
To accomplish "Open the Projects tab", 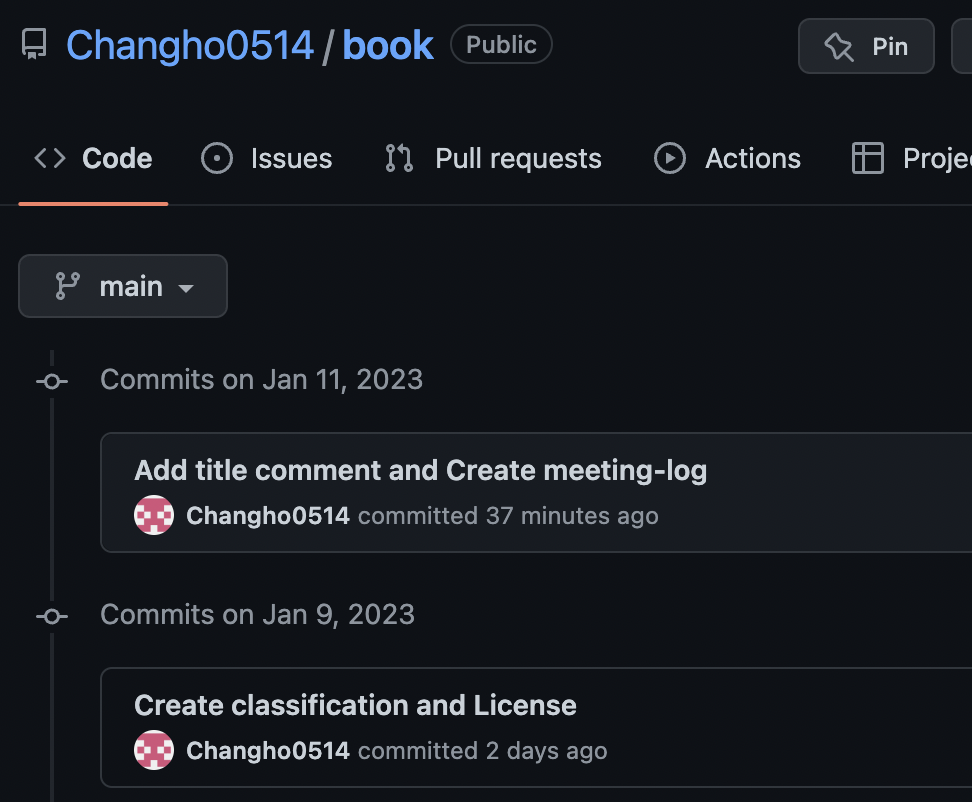I will click(912, 159).
